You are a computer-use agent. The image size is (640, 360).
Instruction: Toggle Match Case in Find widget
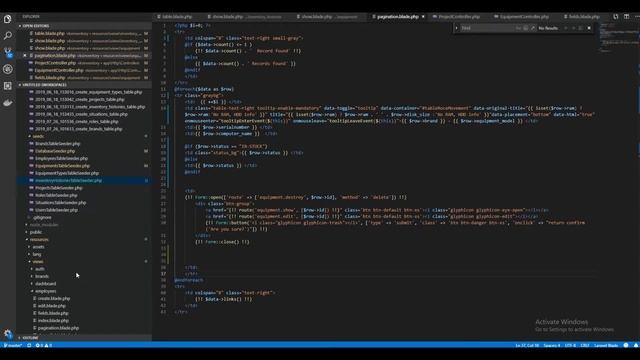(x=518, y=28)
